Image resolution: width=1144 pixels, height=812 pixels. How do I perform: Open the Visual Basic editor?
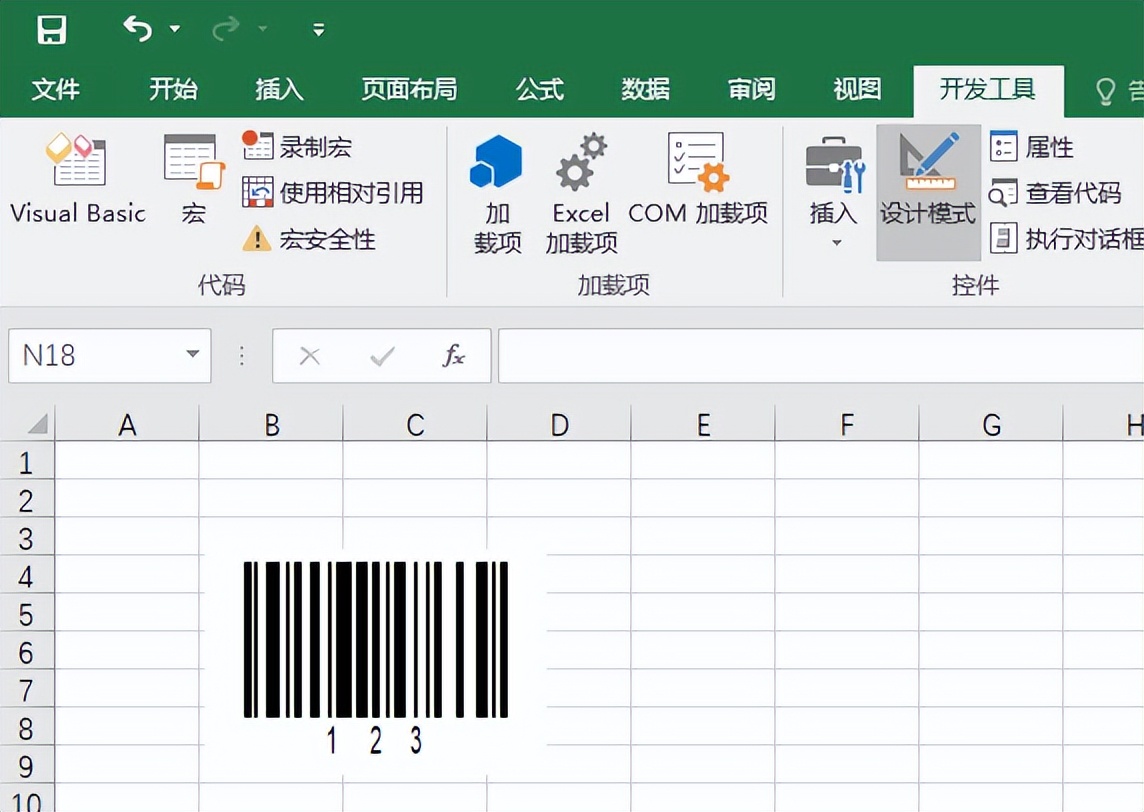tap(78, 179)
